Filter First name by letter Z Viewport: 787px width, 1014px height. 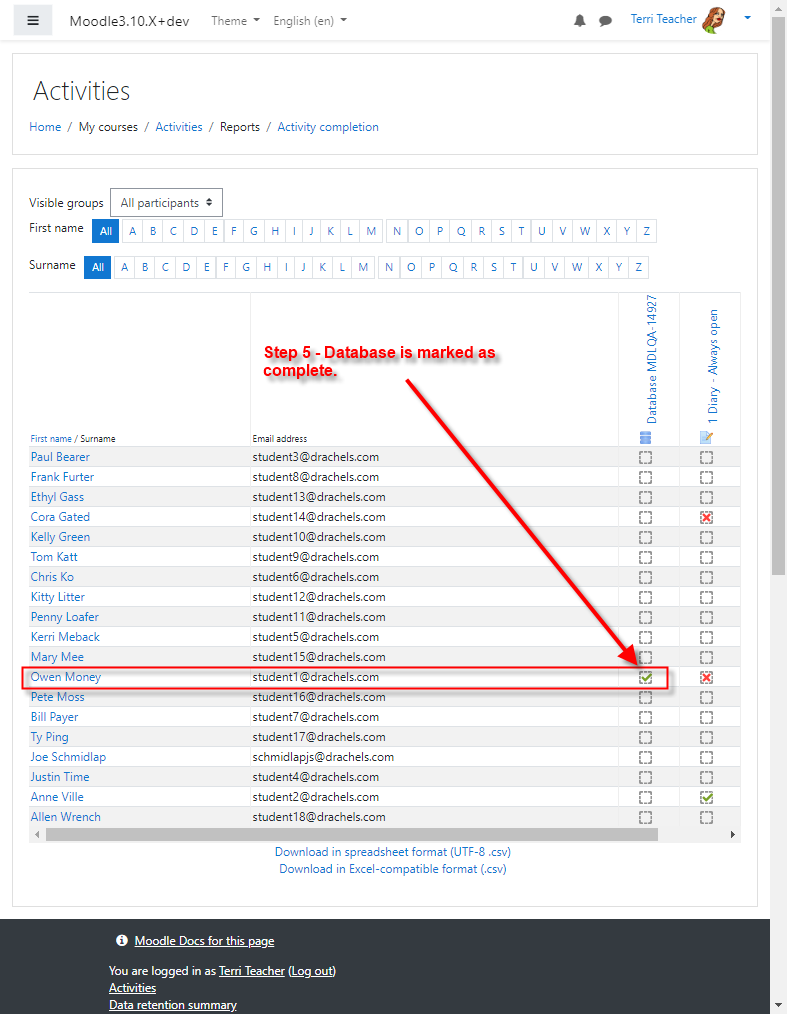coord(646,231)
